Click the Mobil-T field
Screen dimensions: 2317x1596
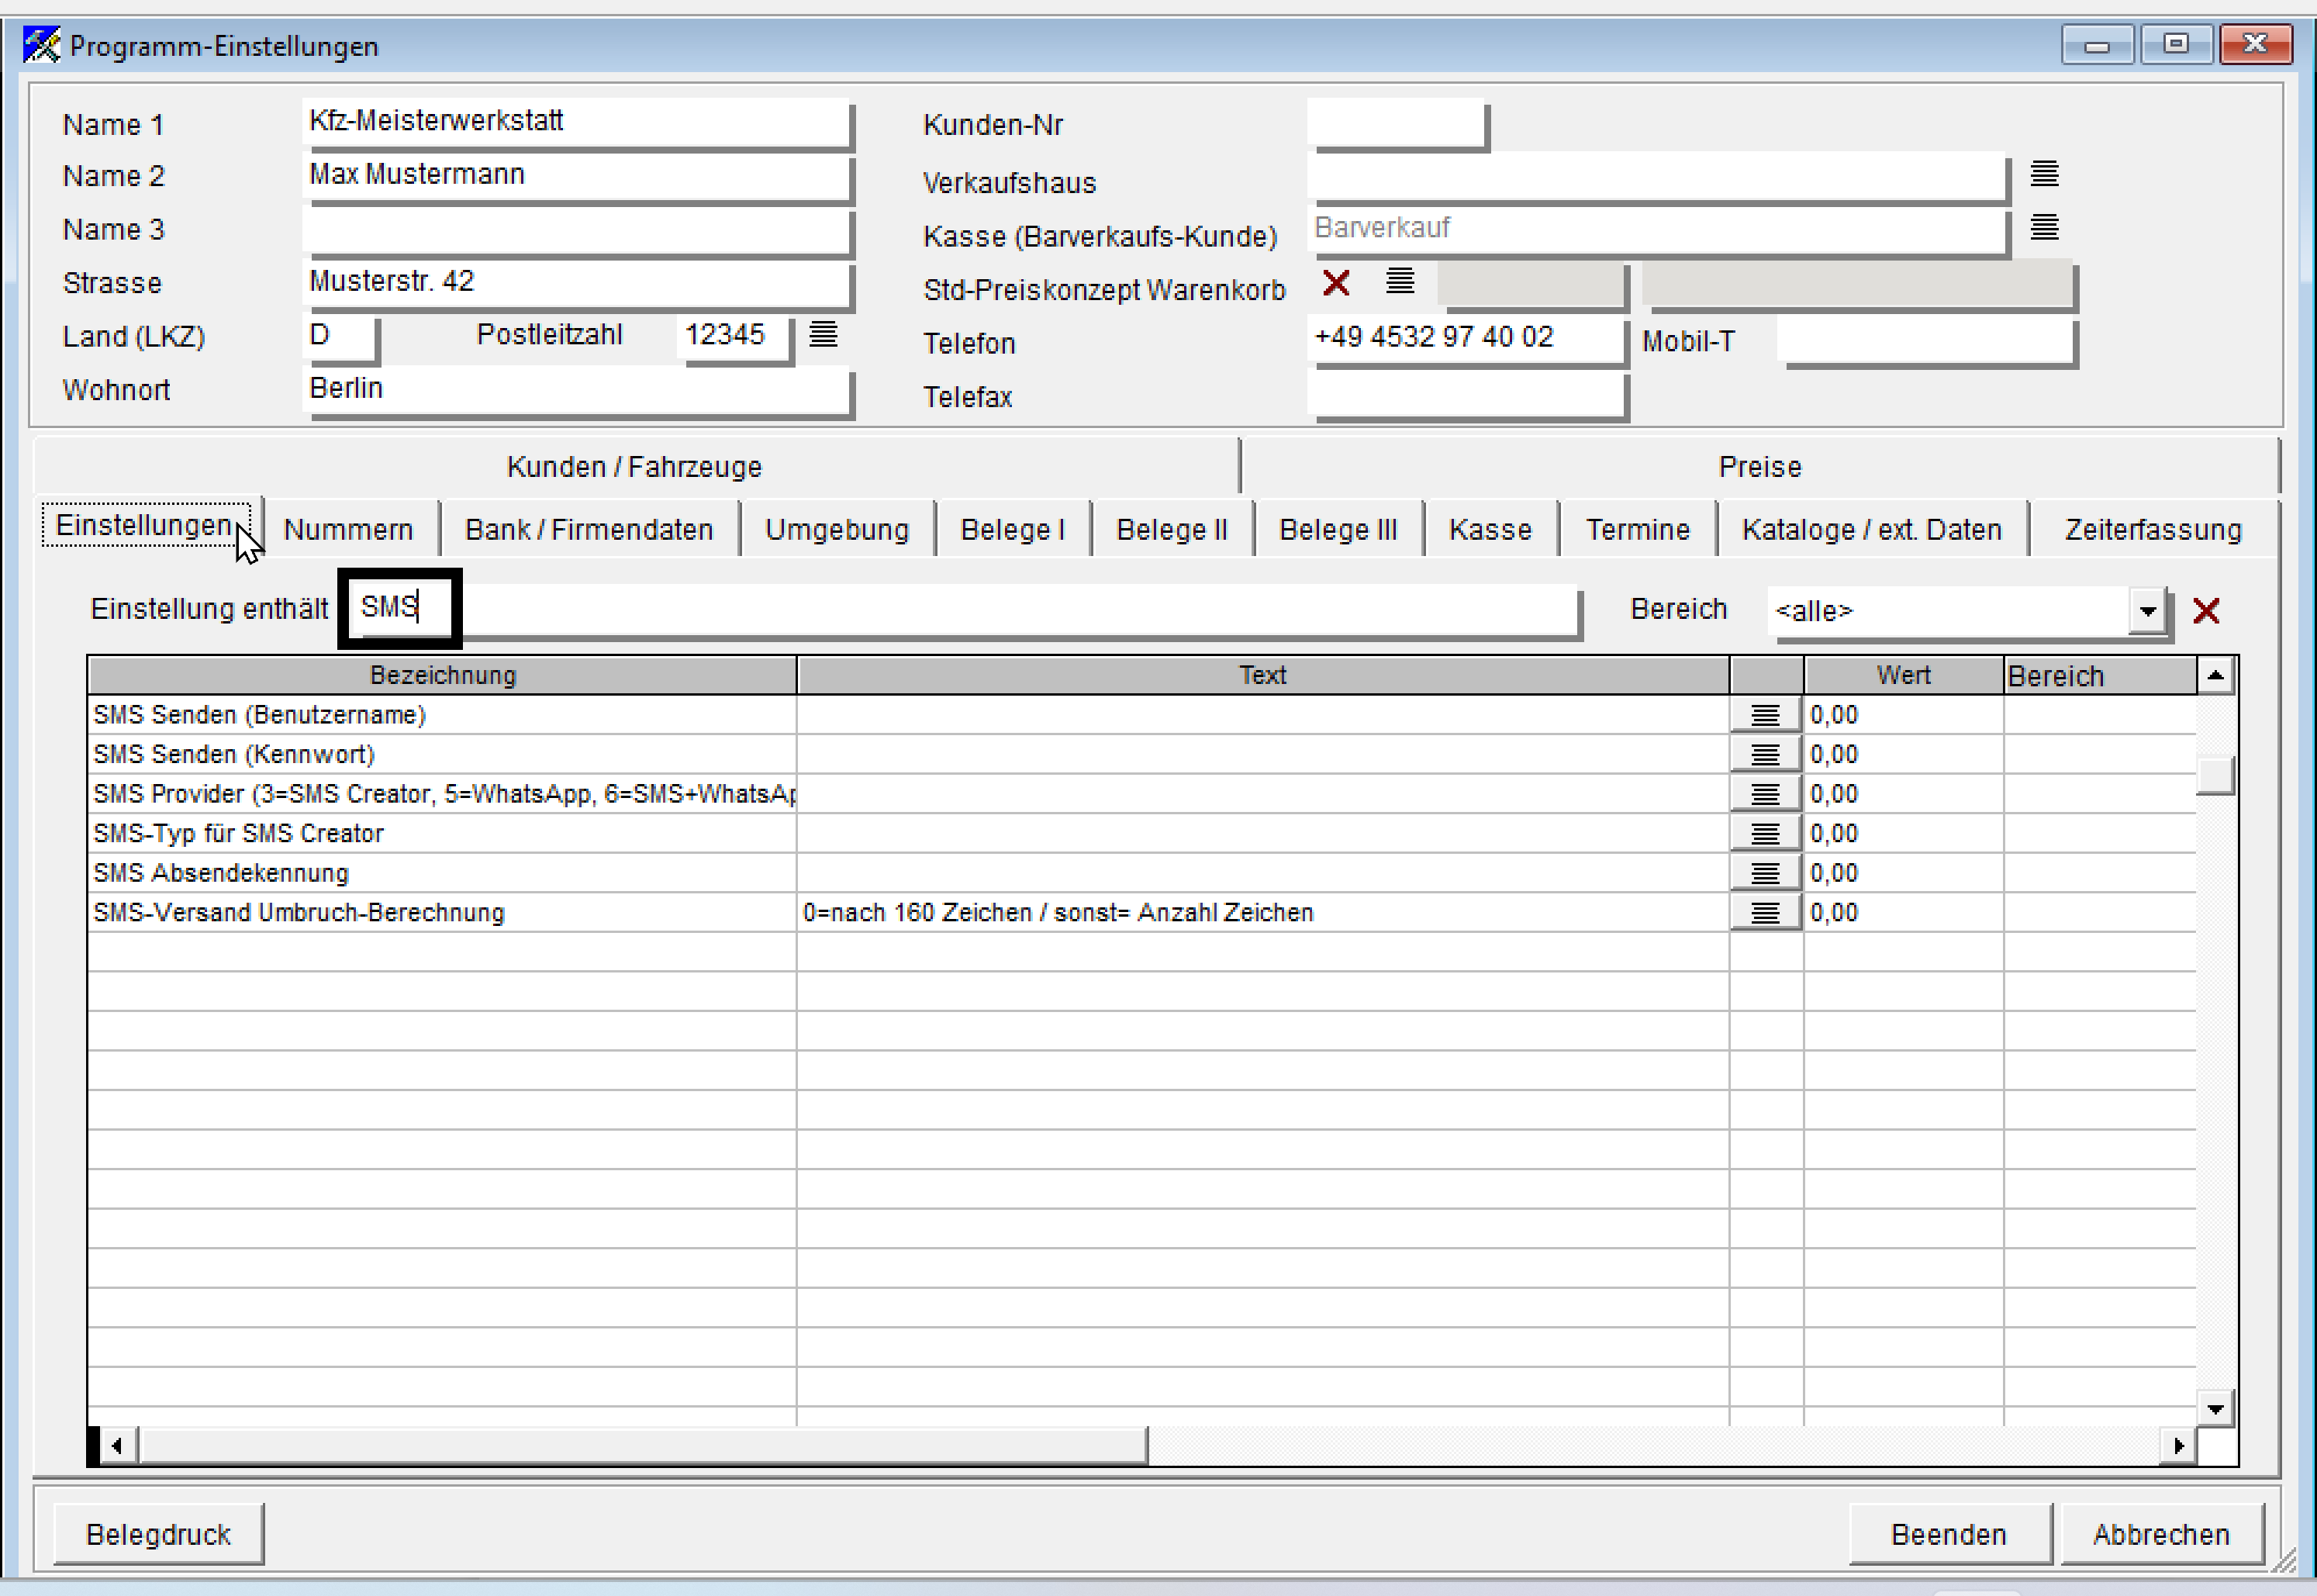tap(1926, 341)
